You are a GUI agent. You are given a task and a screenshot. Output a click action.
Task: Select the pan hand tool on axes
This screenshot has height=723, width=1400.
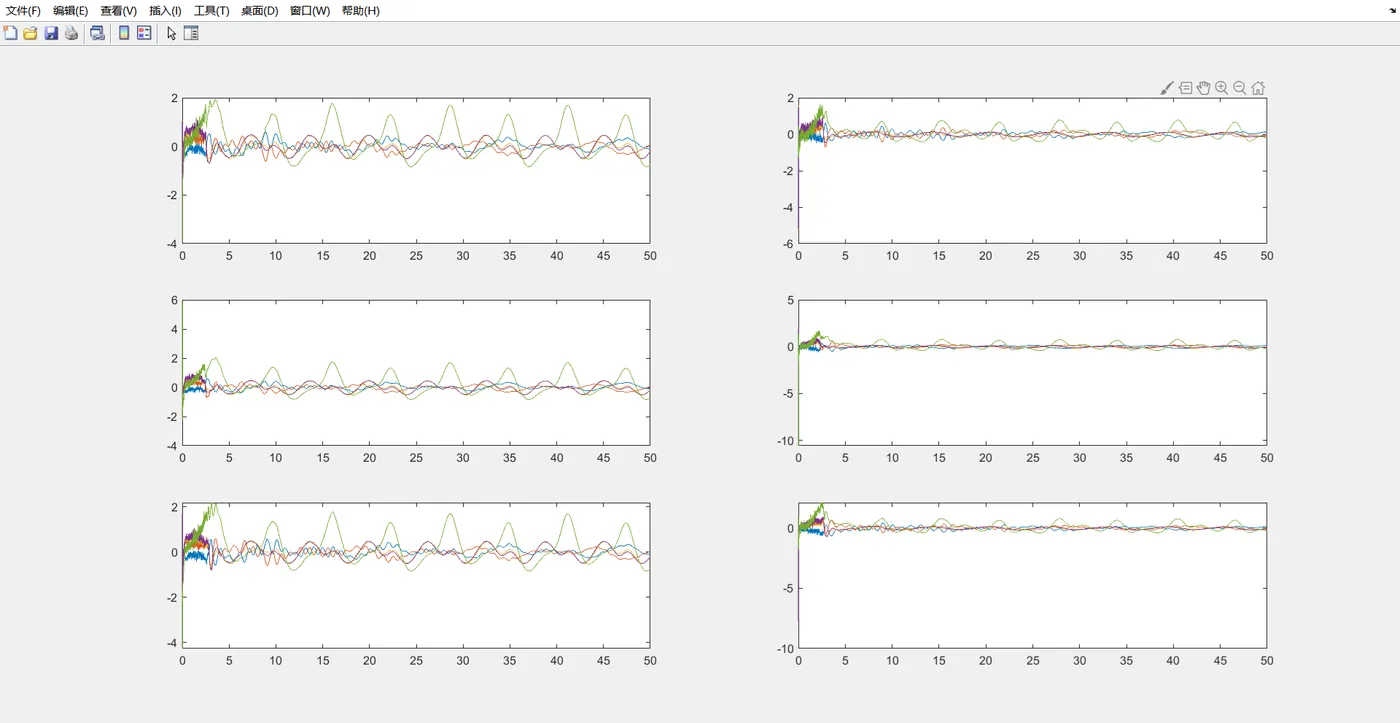pyautogui.click(x=1204, y=88)
